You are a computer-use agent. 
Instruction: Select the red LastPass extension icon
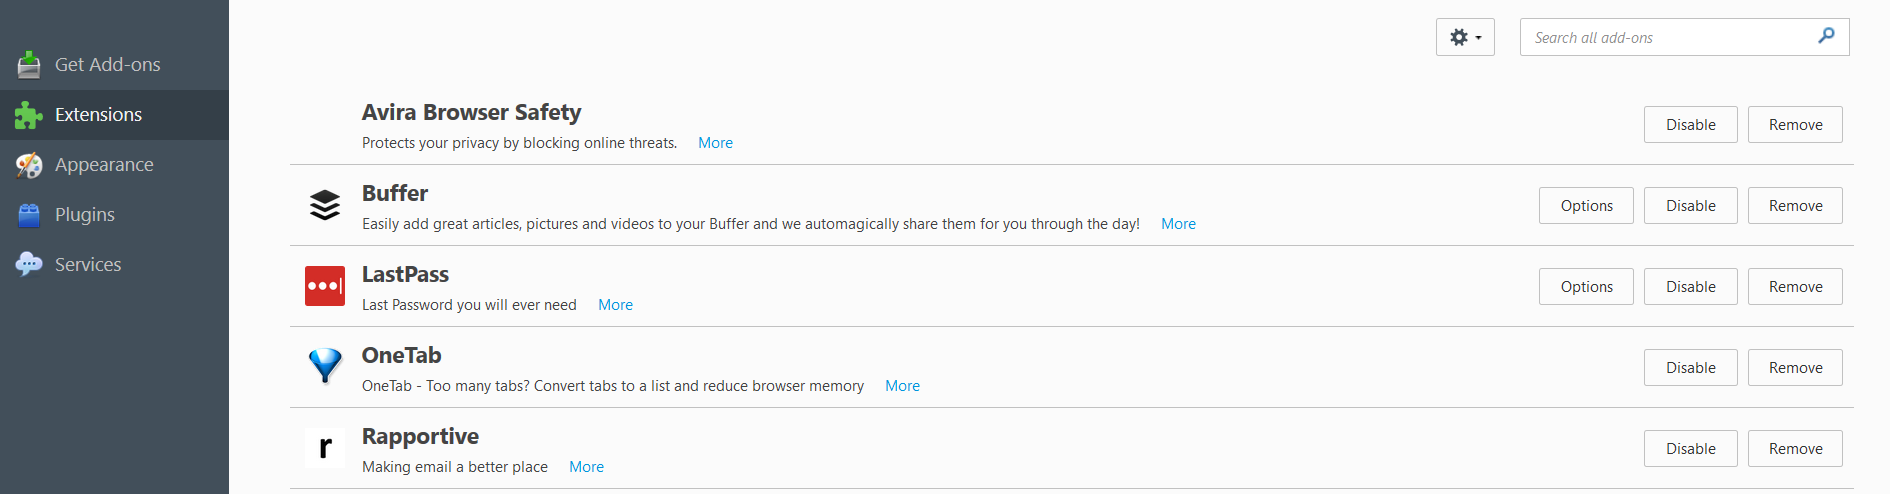[325, 286]
